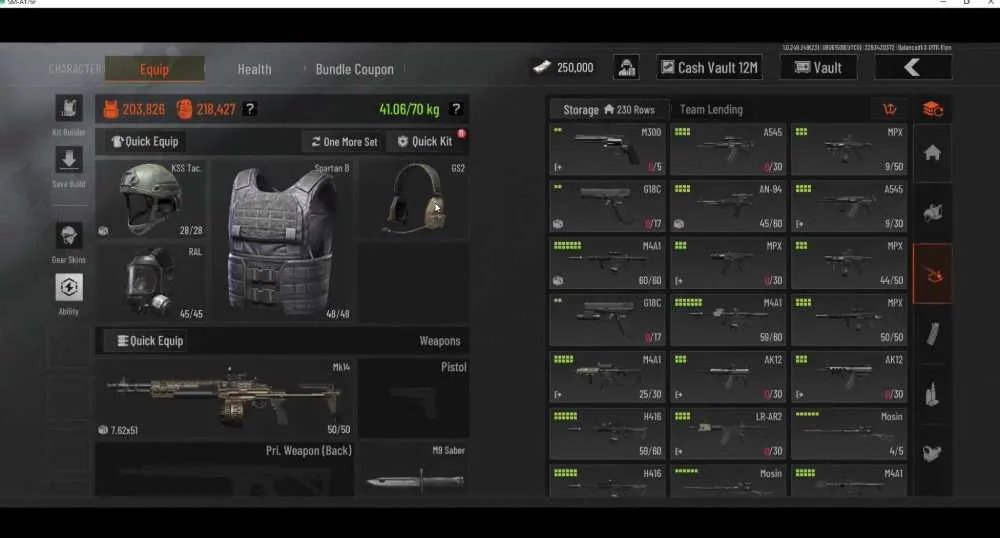Click the Weapons section label
Image resolution: width=1000 pixels, height=538 pixels.
click(440, 341)
